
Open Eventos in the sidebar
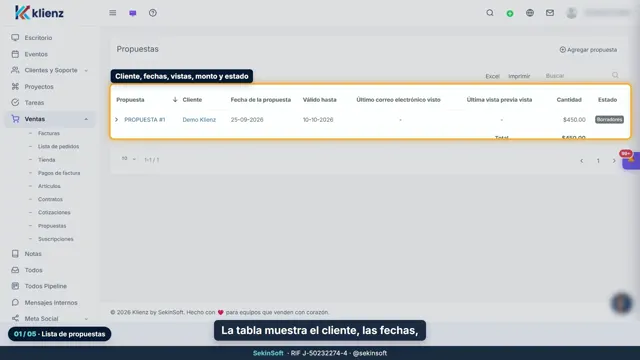click(36, 54)
